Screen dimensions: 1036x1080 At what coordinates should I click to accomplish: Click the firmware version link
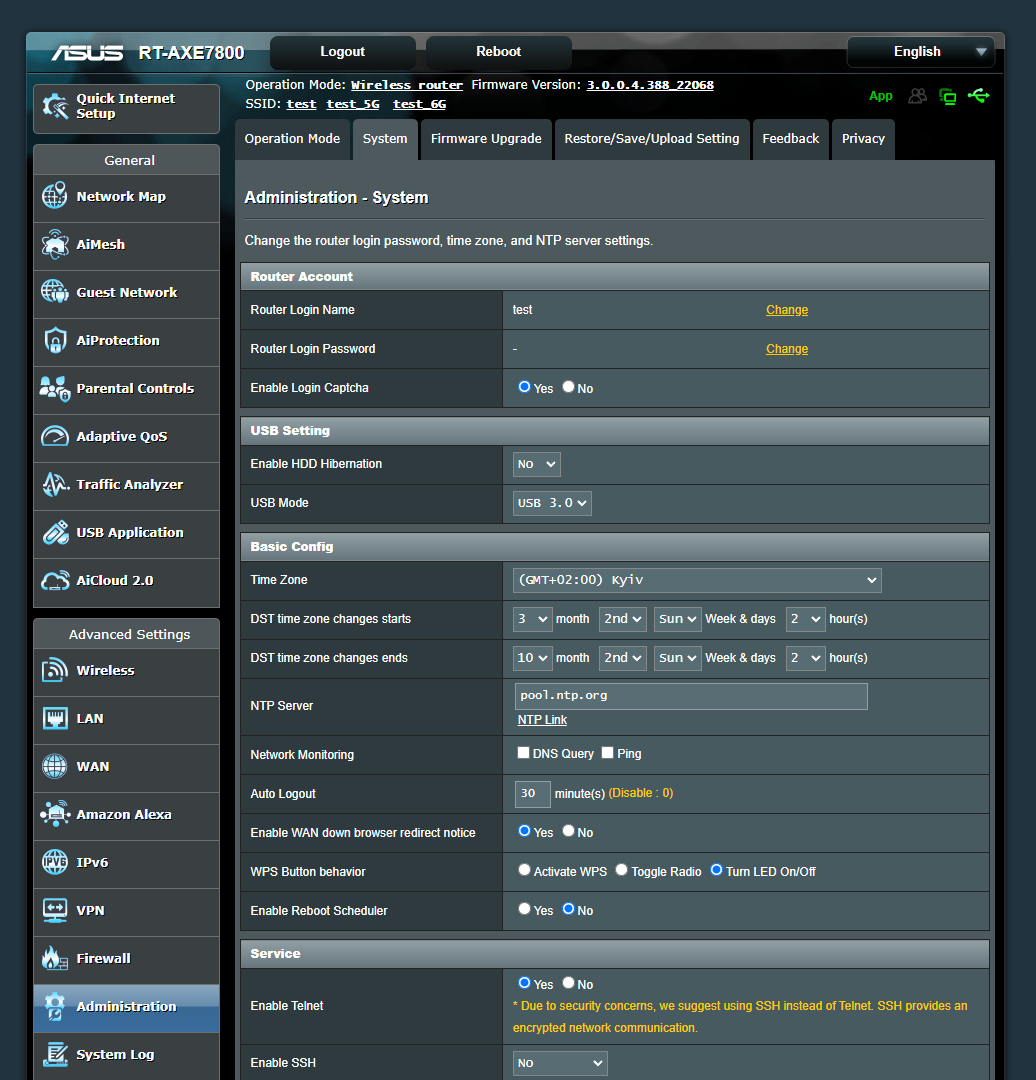(x=650, y=85)
